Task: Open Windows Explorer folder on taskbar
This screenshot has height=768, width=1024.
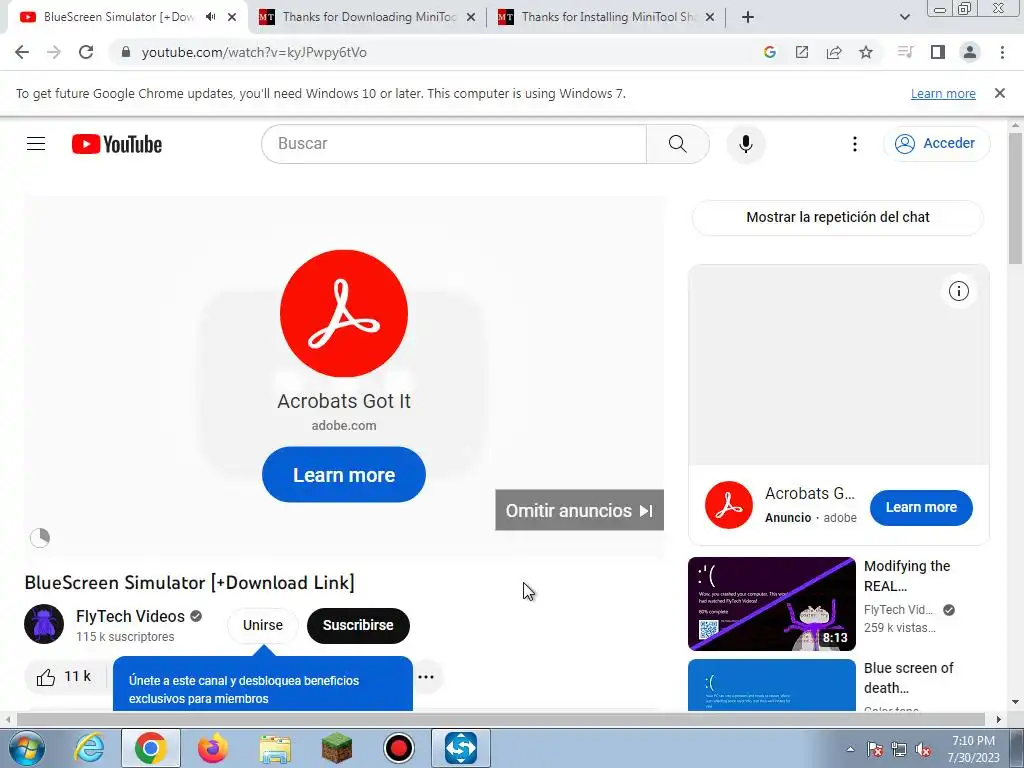Action: [275, 748]
